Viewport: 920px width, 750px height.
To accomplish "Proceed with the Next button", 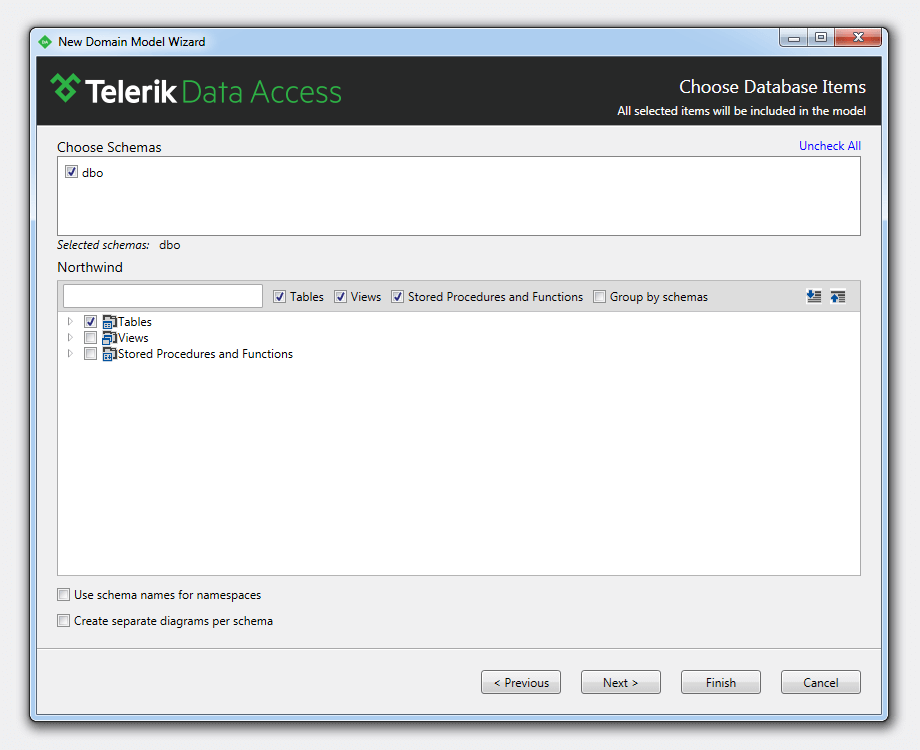I will click(x=621, y=682).
